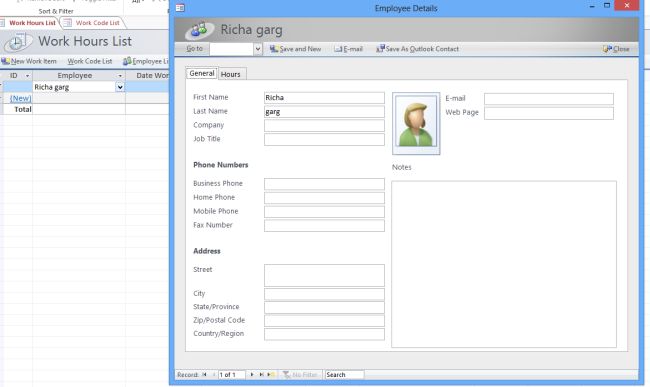Click the Employee Details window form icon
Screen dimensions: 650x387
[180, 8]
